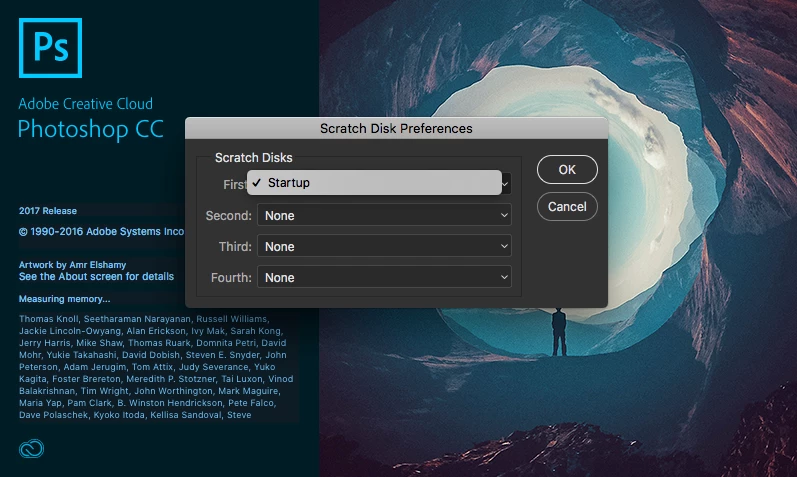Click "Artwork by Amr Elshamy" credit
This screenshot has height=477, width=797.
(73, 264)
